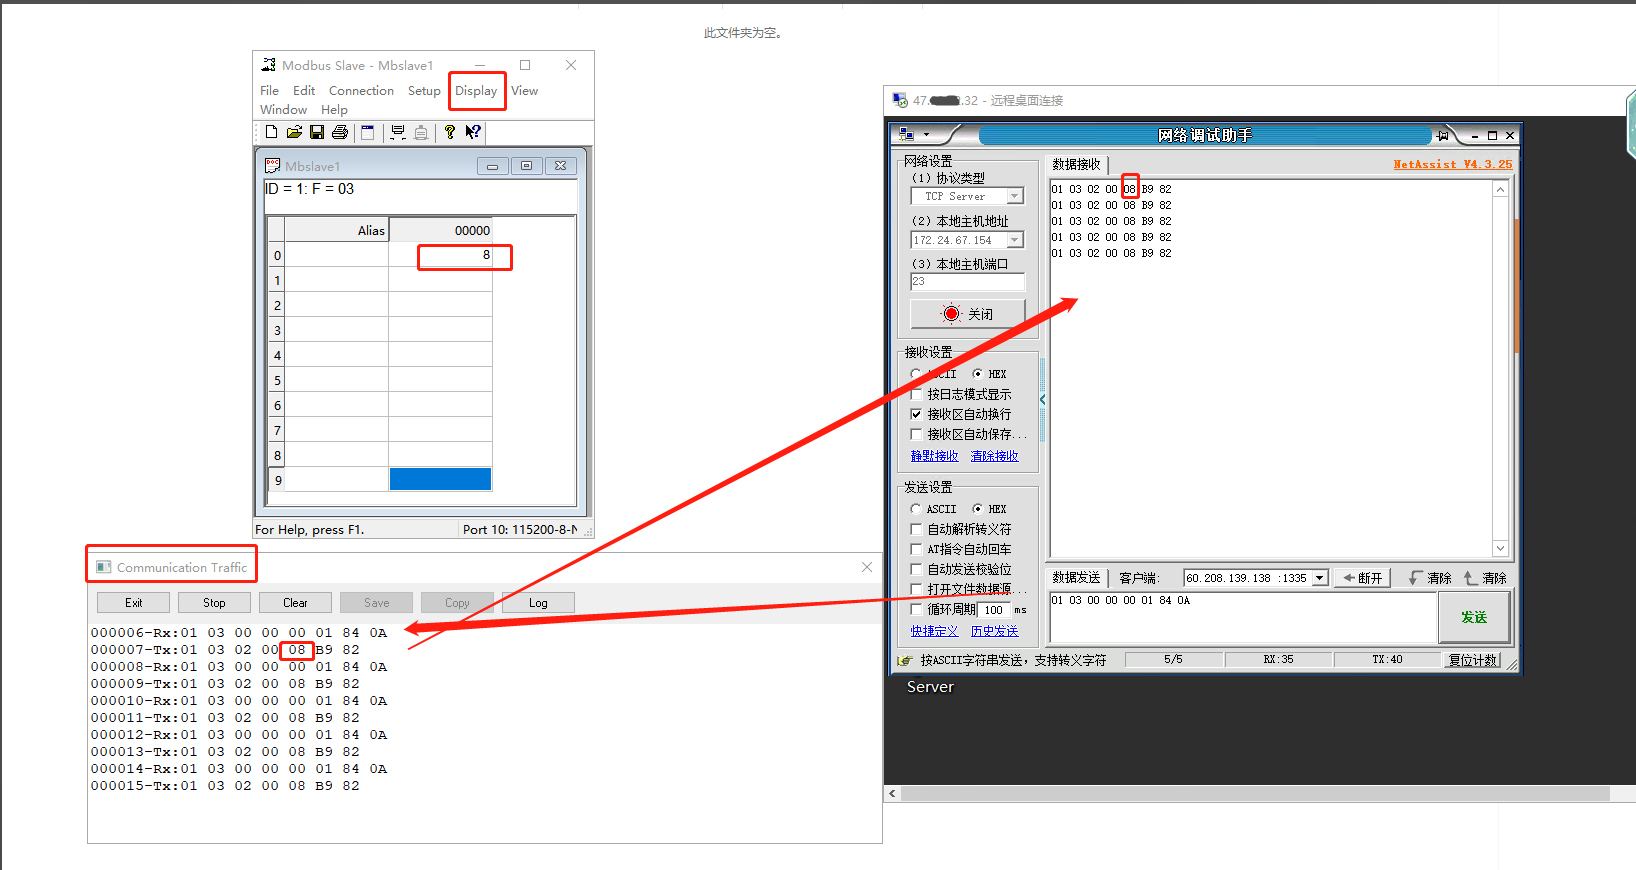Click the grayed Disconnect icon in Modbus Slave toolbar
Image resolution: width=1636 pixels, height=870 pixels.
[x=421, y=132]
